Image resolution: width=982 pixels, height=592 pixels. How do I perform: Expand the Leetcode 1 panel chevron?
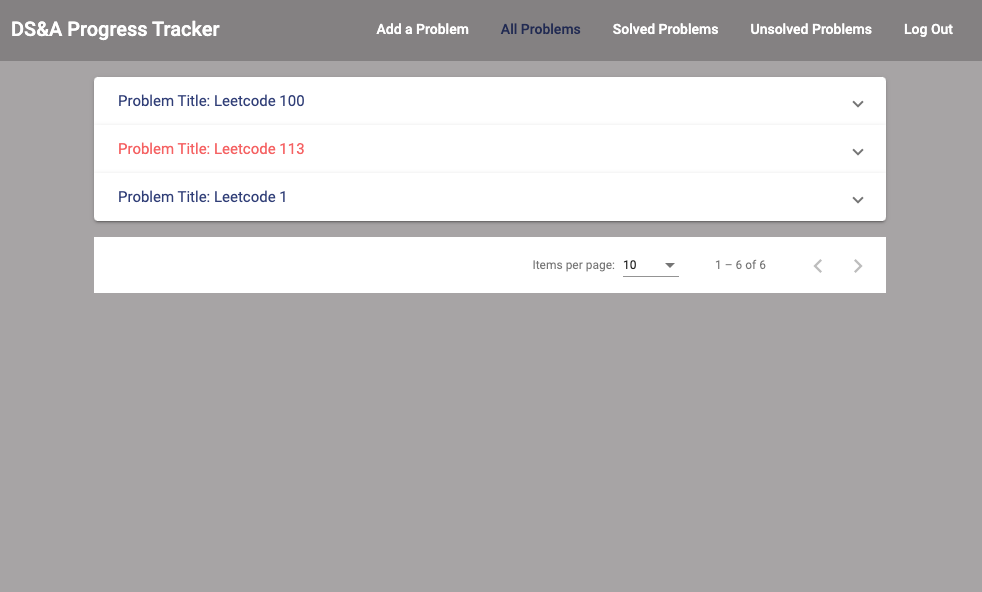(x=857, y=200)
